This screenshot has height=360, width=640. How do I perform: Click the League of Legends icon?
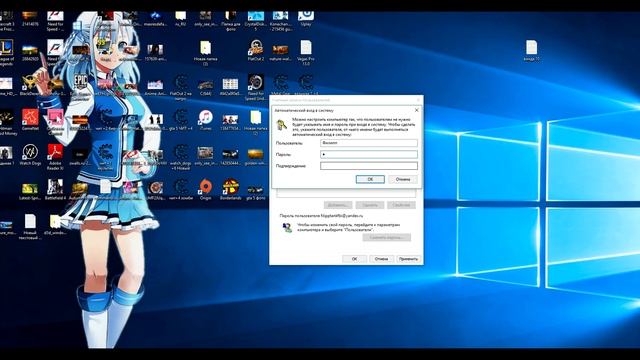6,48
